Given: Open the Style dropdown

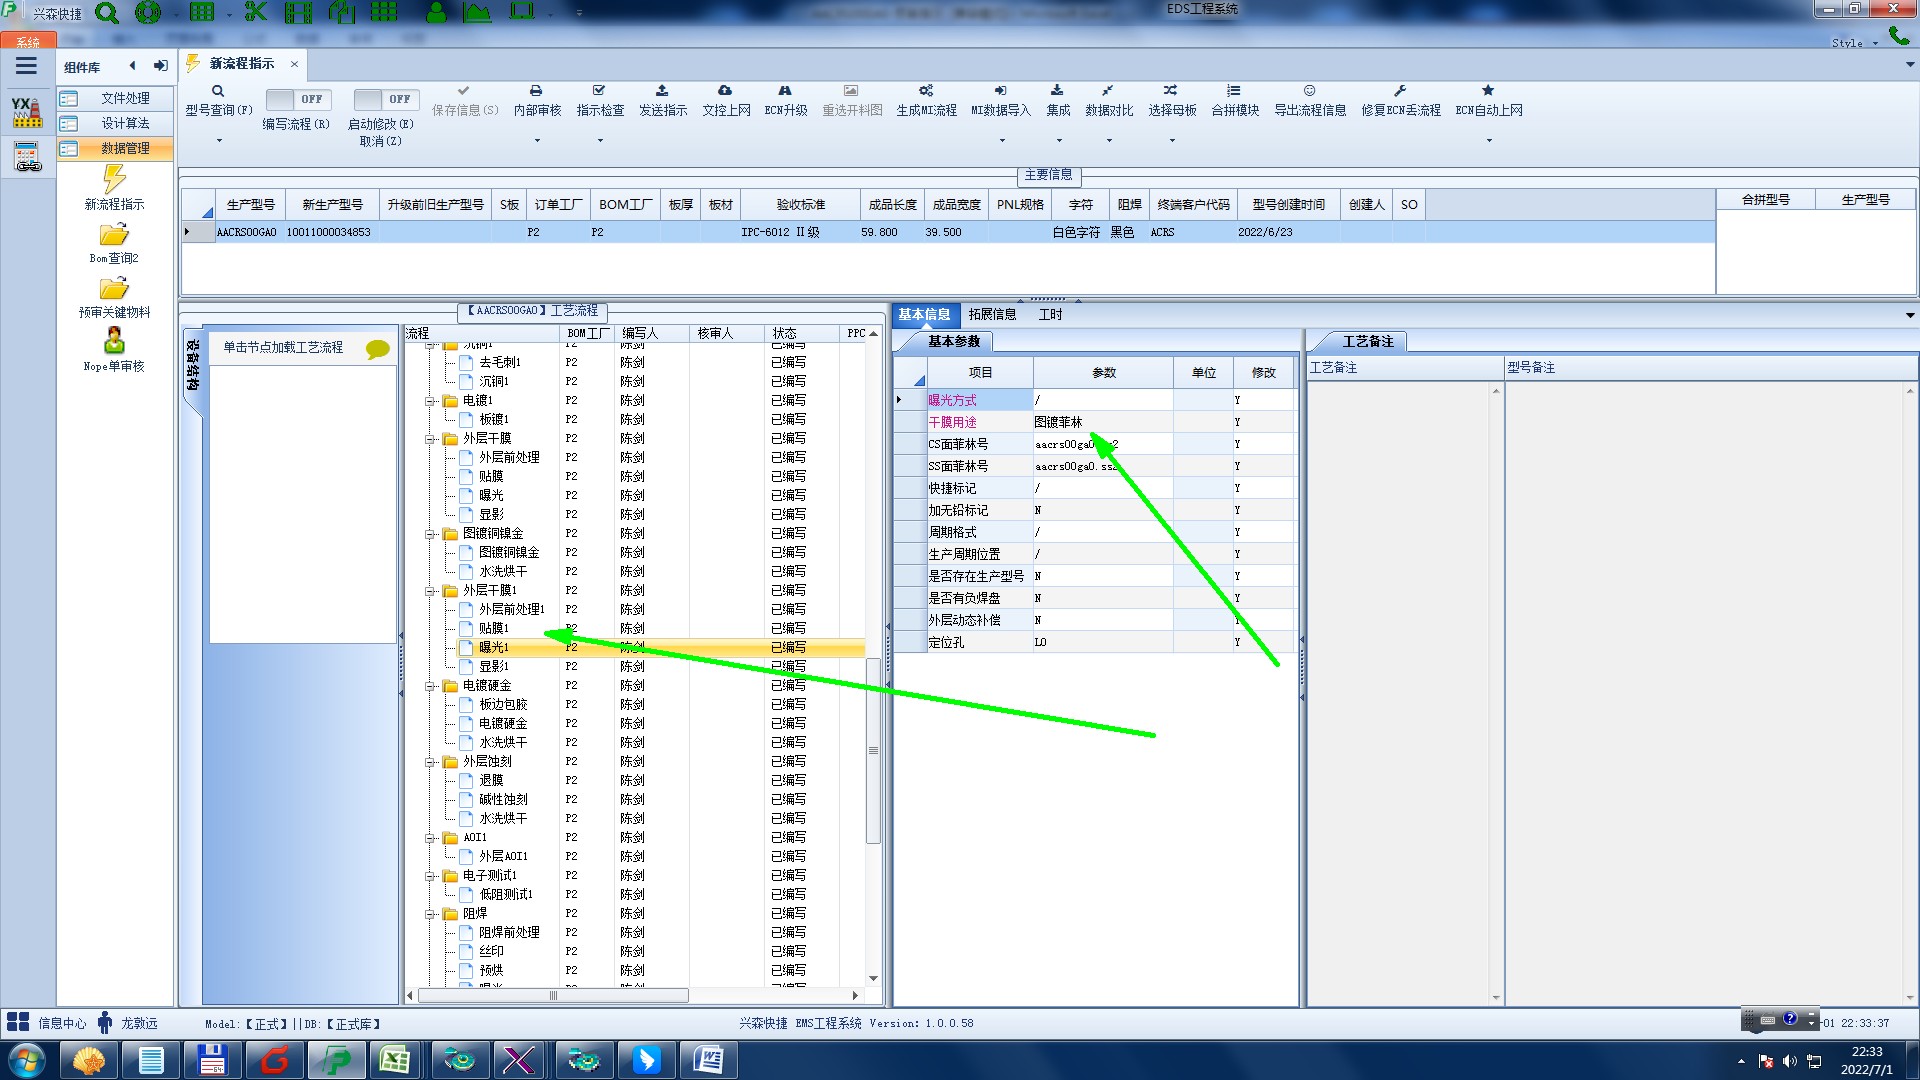Looking at the screenshot, I should [x=1854, y=43].
